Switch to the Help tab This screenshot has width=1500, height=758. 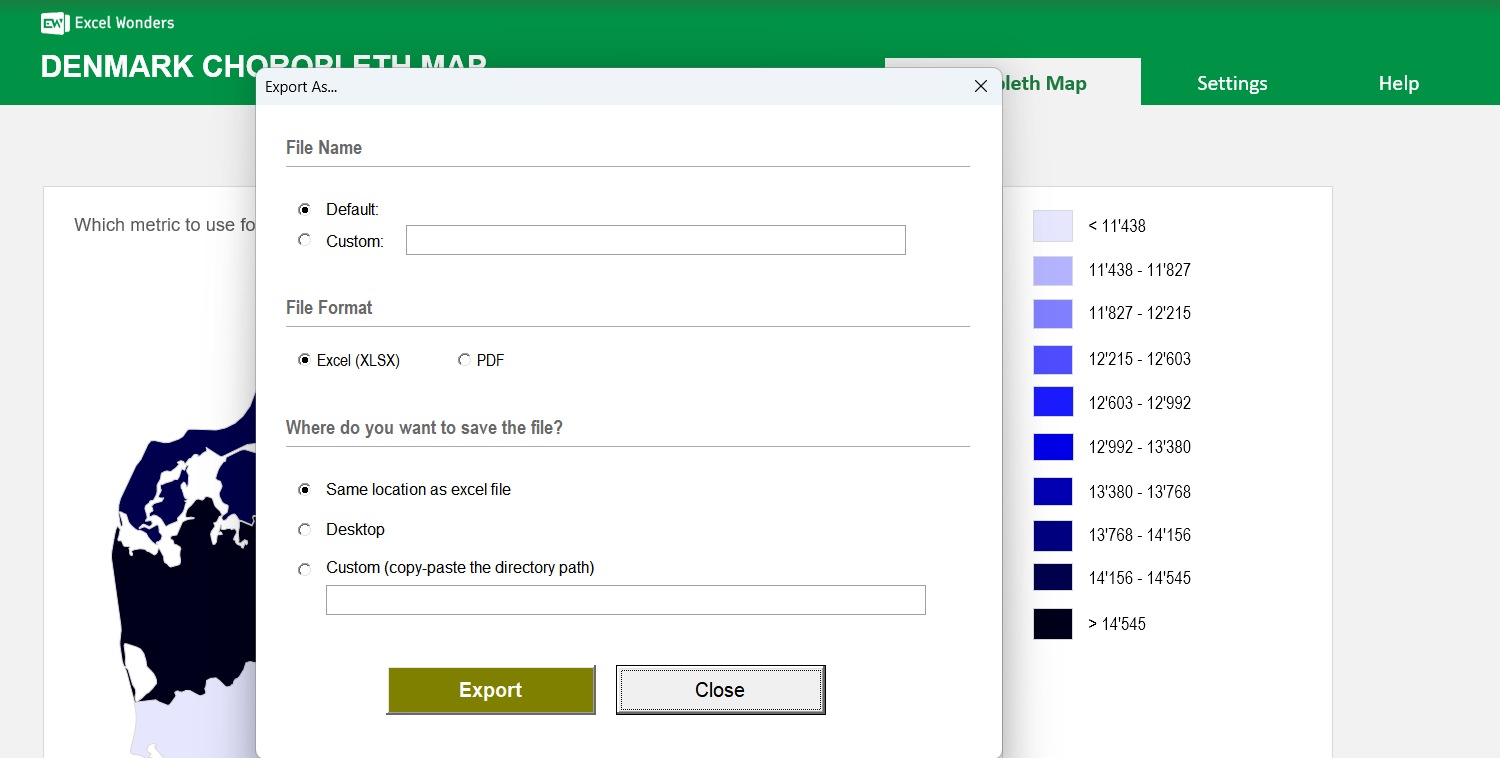point(1398,84)
